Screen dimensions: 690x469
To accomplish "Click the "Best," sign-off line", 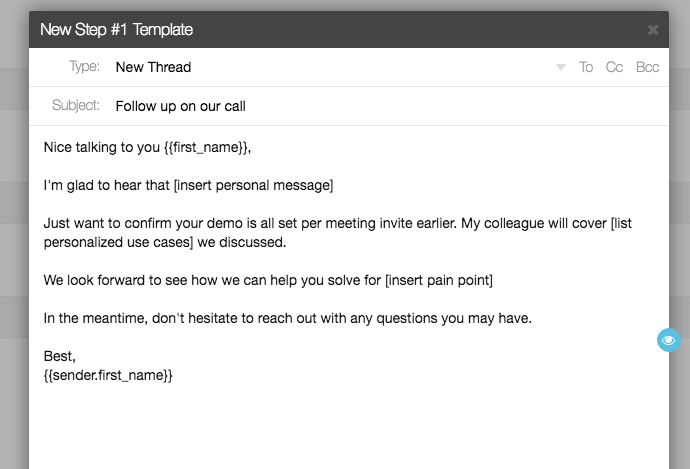I will click(58, 356).
